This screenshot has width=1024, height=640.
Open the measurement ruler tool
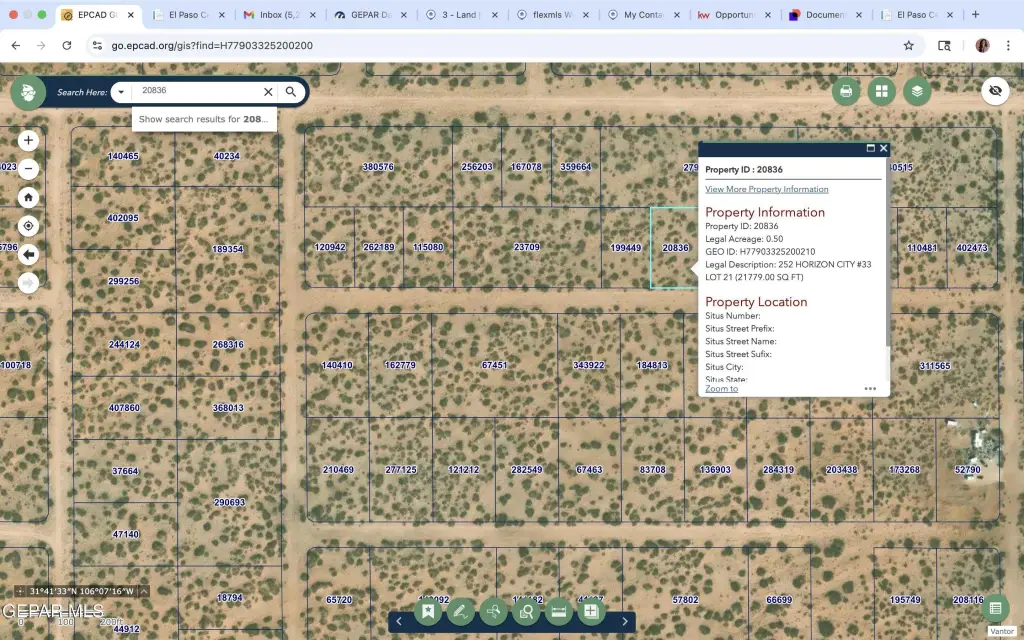(x=559, y=611)
